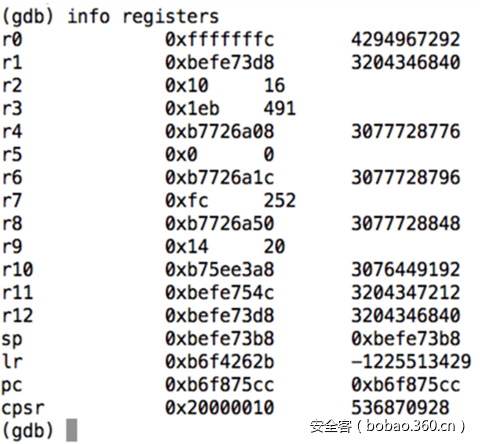Click the pc register address 0xb6f875cc
The width and height of the screenshot is (480, 444).
click(219, 384)
